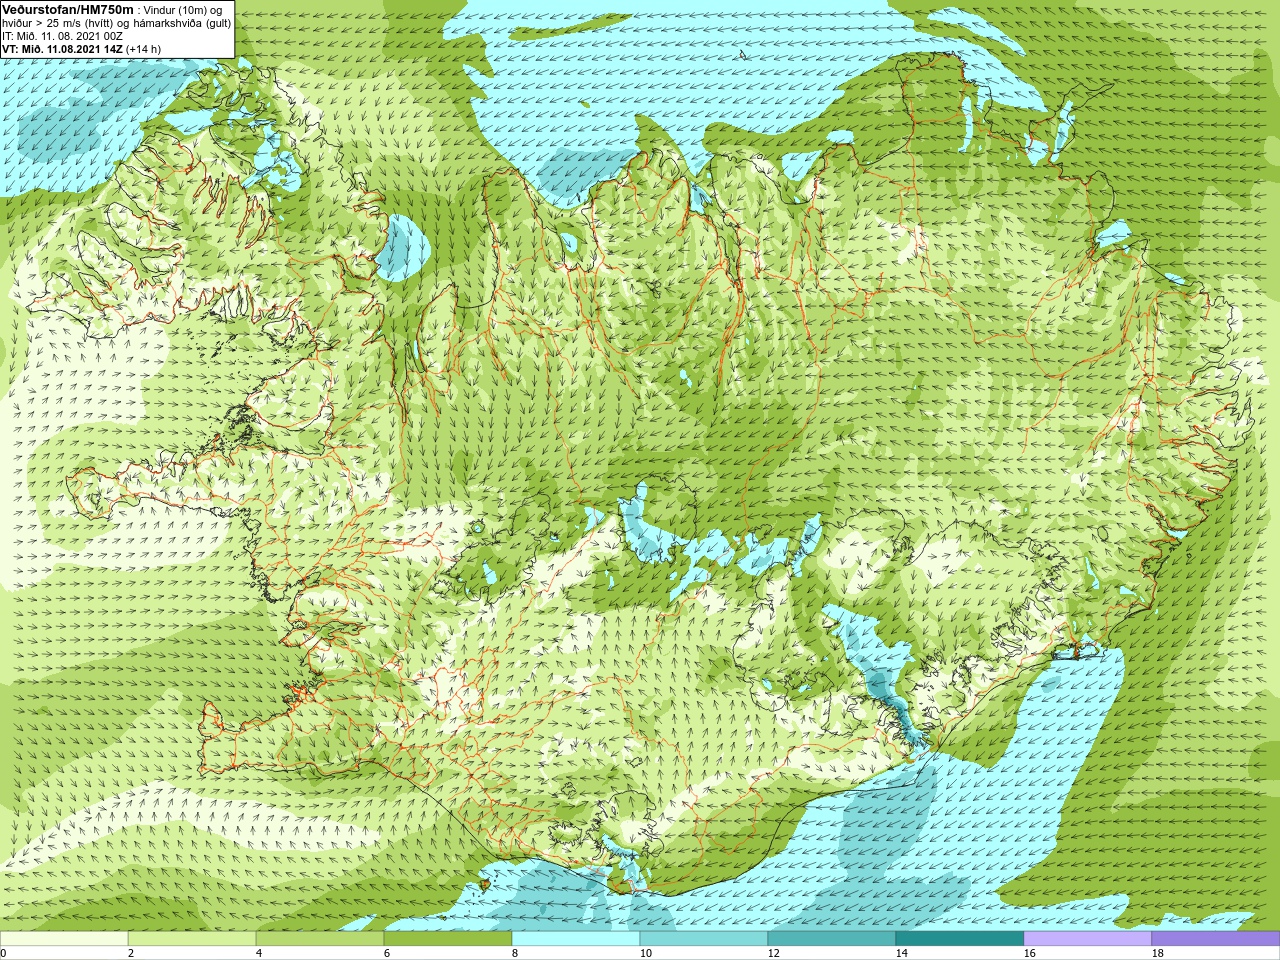Click the 'VT: Mið. 11.08.2021 14Z' valid time
The image size is (1280, 960).
point(62,49)
